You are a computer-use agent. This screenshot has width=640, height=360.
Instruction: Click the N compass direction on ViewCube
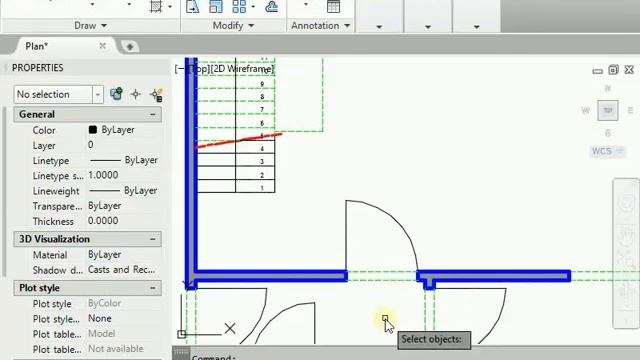click(x=608, y=88)
